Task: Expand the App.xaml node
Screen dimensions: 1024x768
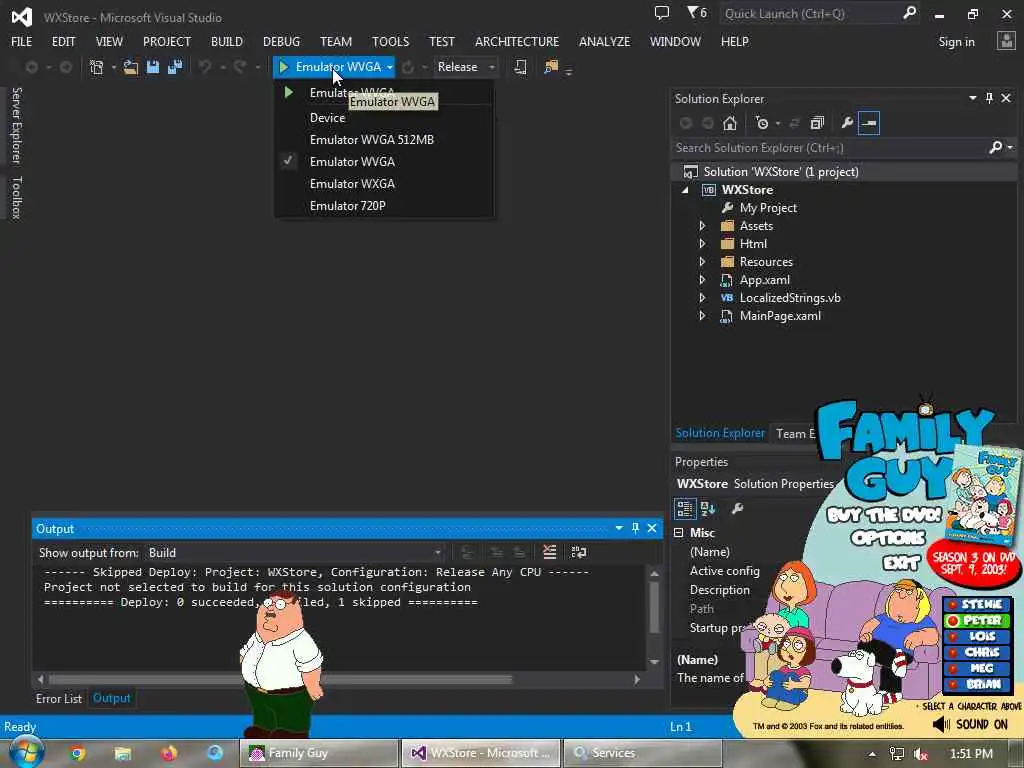Action: coord(702,280)
